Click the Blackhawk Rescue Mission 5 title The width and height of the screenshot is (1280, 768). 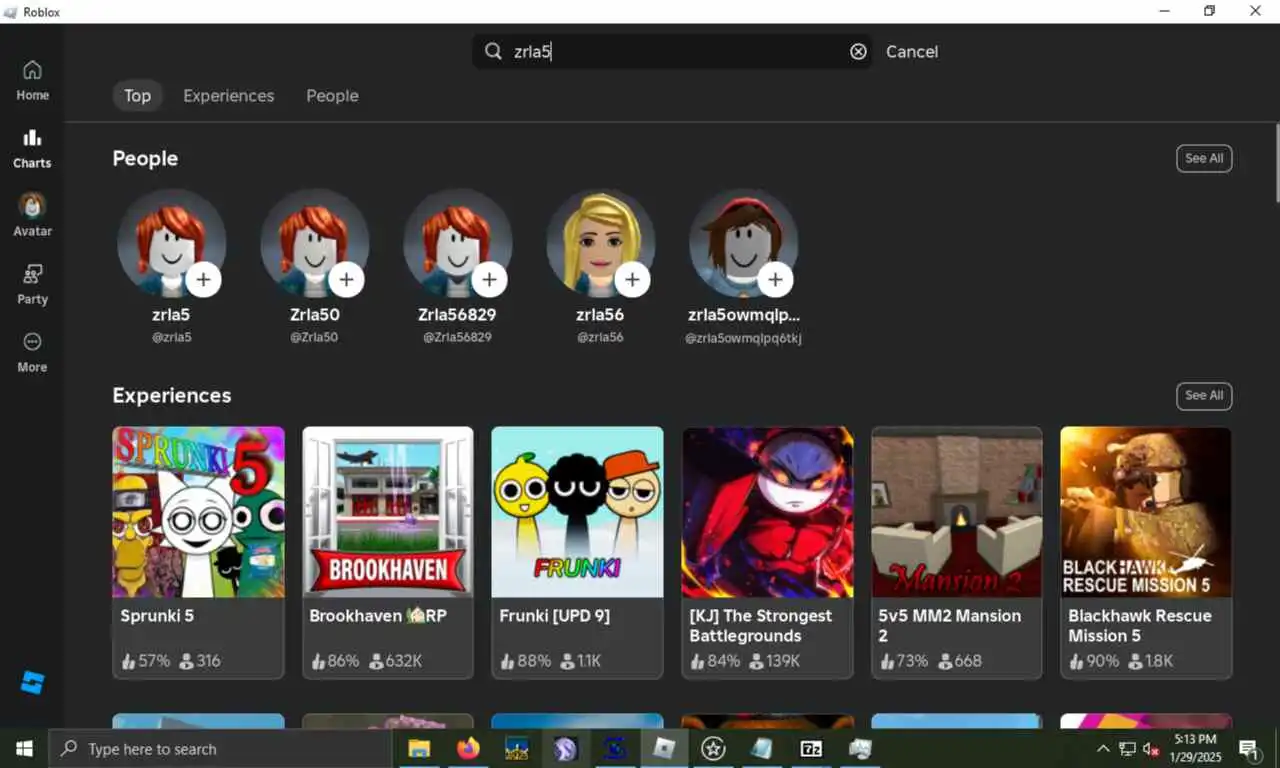coord(1139,626)
